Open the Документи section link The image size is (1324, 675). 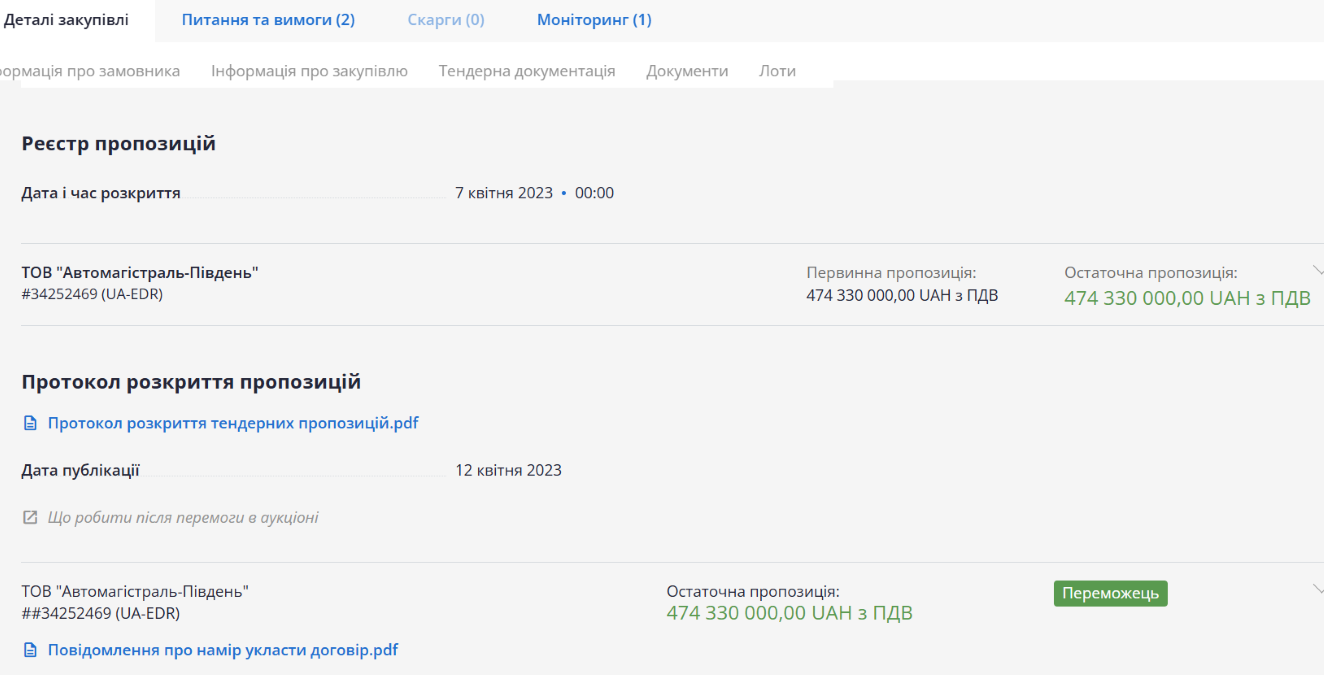pos(687,71)
